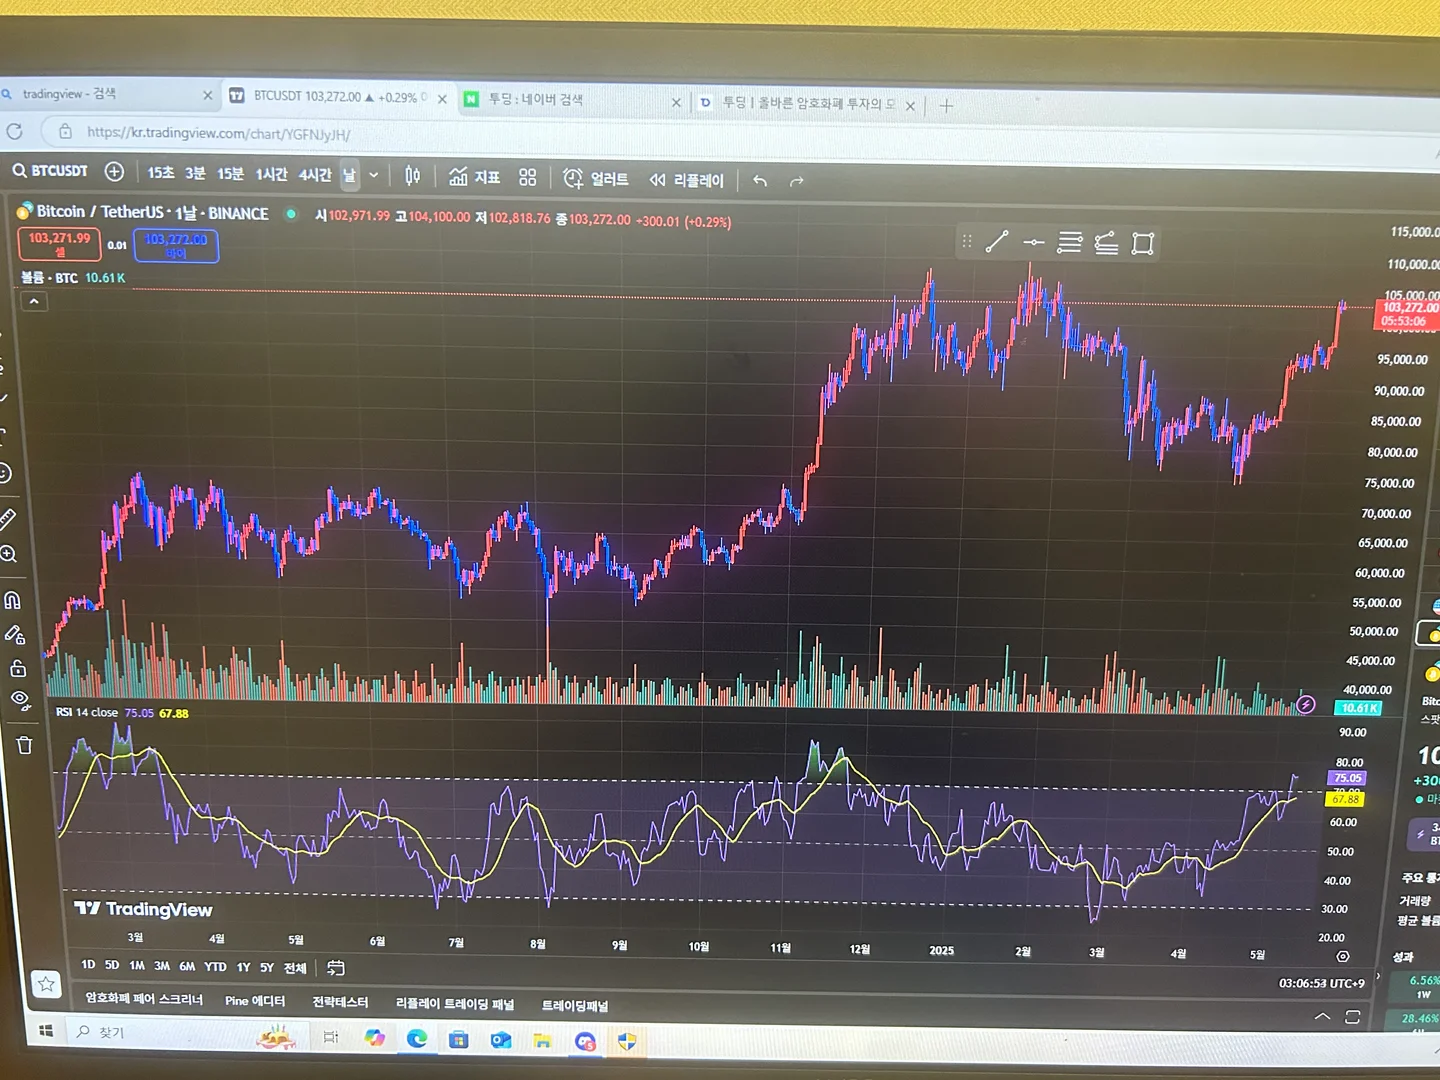Image resolution: width=1440 pixels, height=1080 pixels.
Task: Open the 트레이딩패널 tab
Action: tap(575, 1006)
